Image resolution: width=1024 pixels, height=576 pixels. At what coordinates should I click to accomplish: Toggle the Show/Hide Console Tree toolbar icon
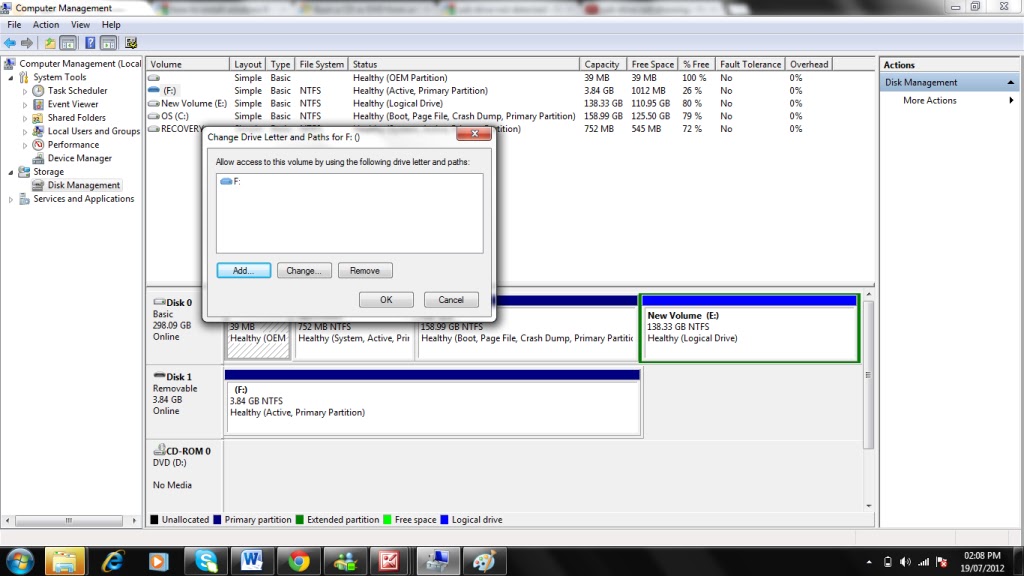point(66,43)
